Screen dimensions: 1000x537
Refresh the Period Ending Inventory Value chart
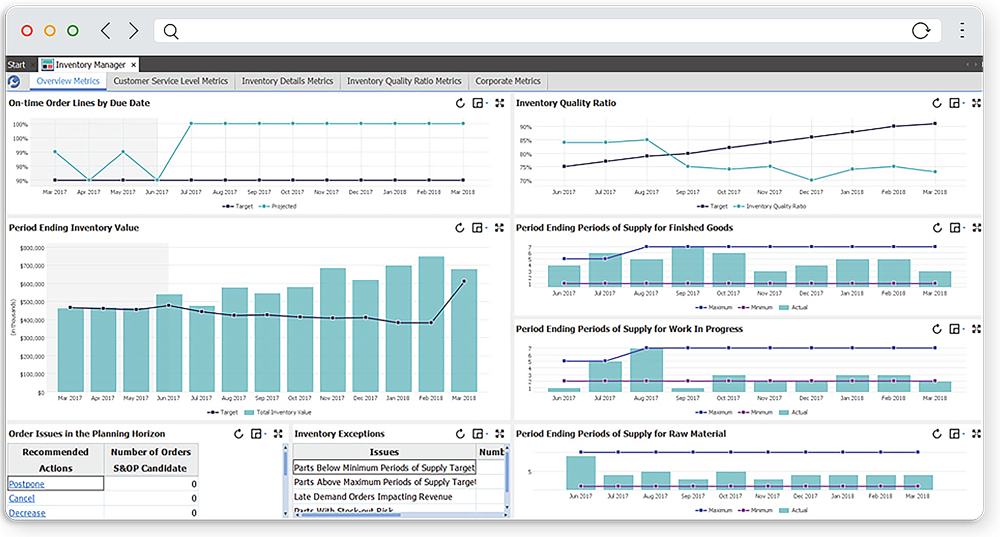(459, 228)
